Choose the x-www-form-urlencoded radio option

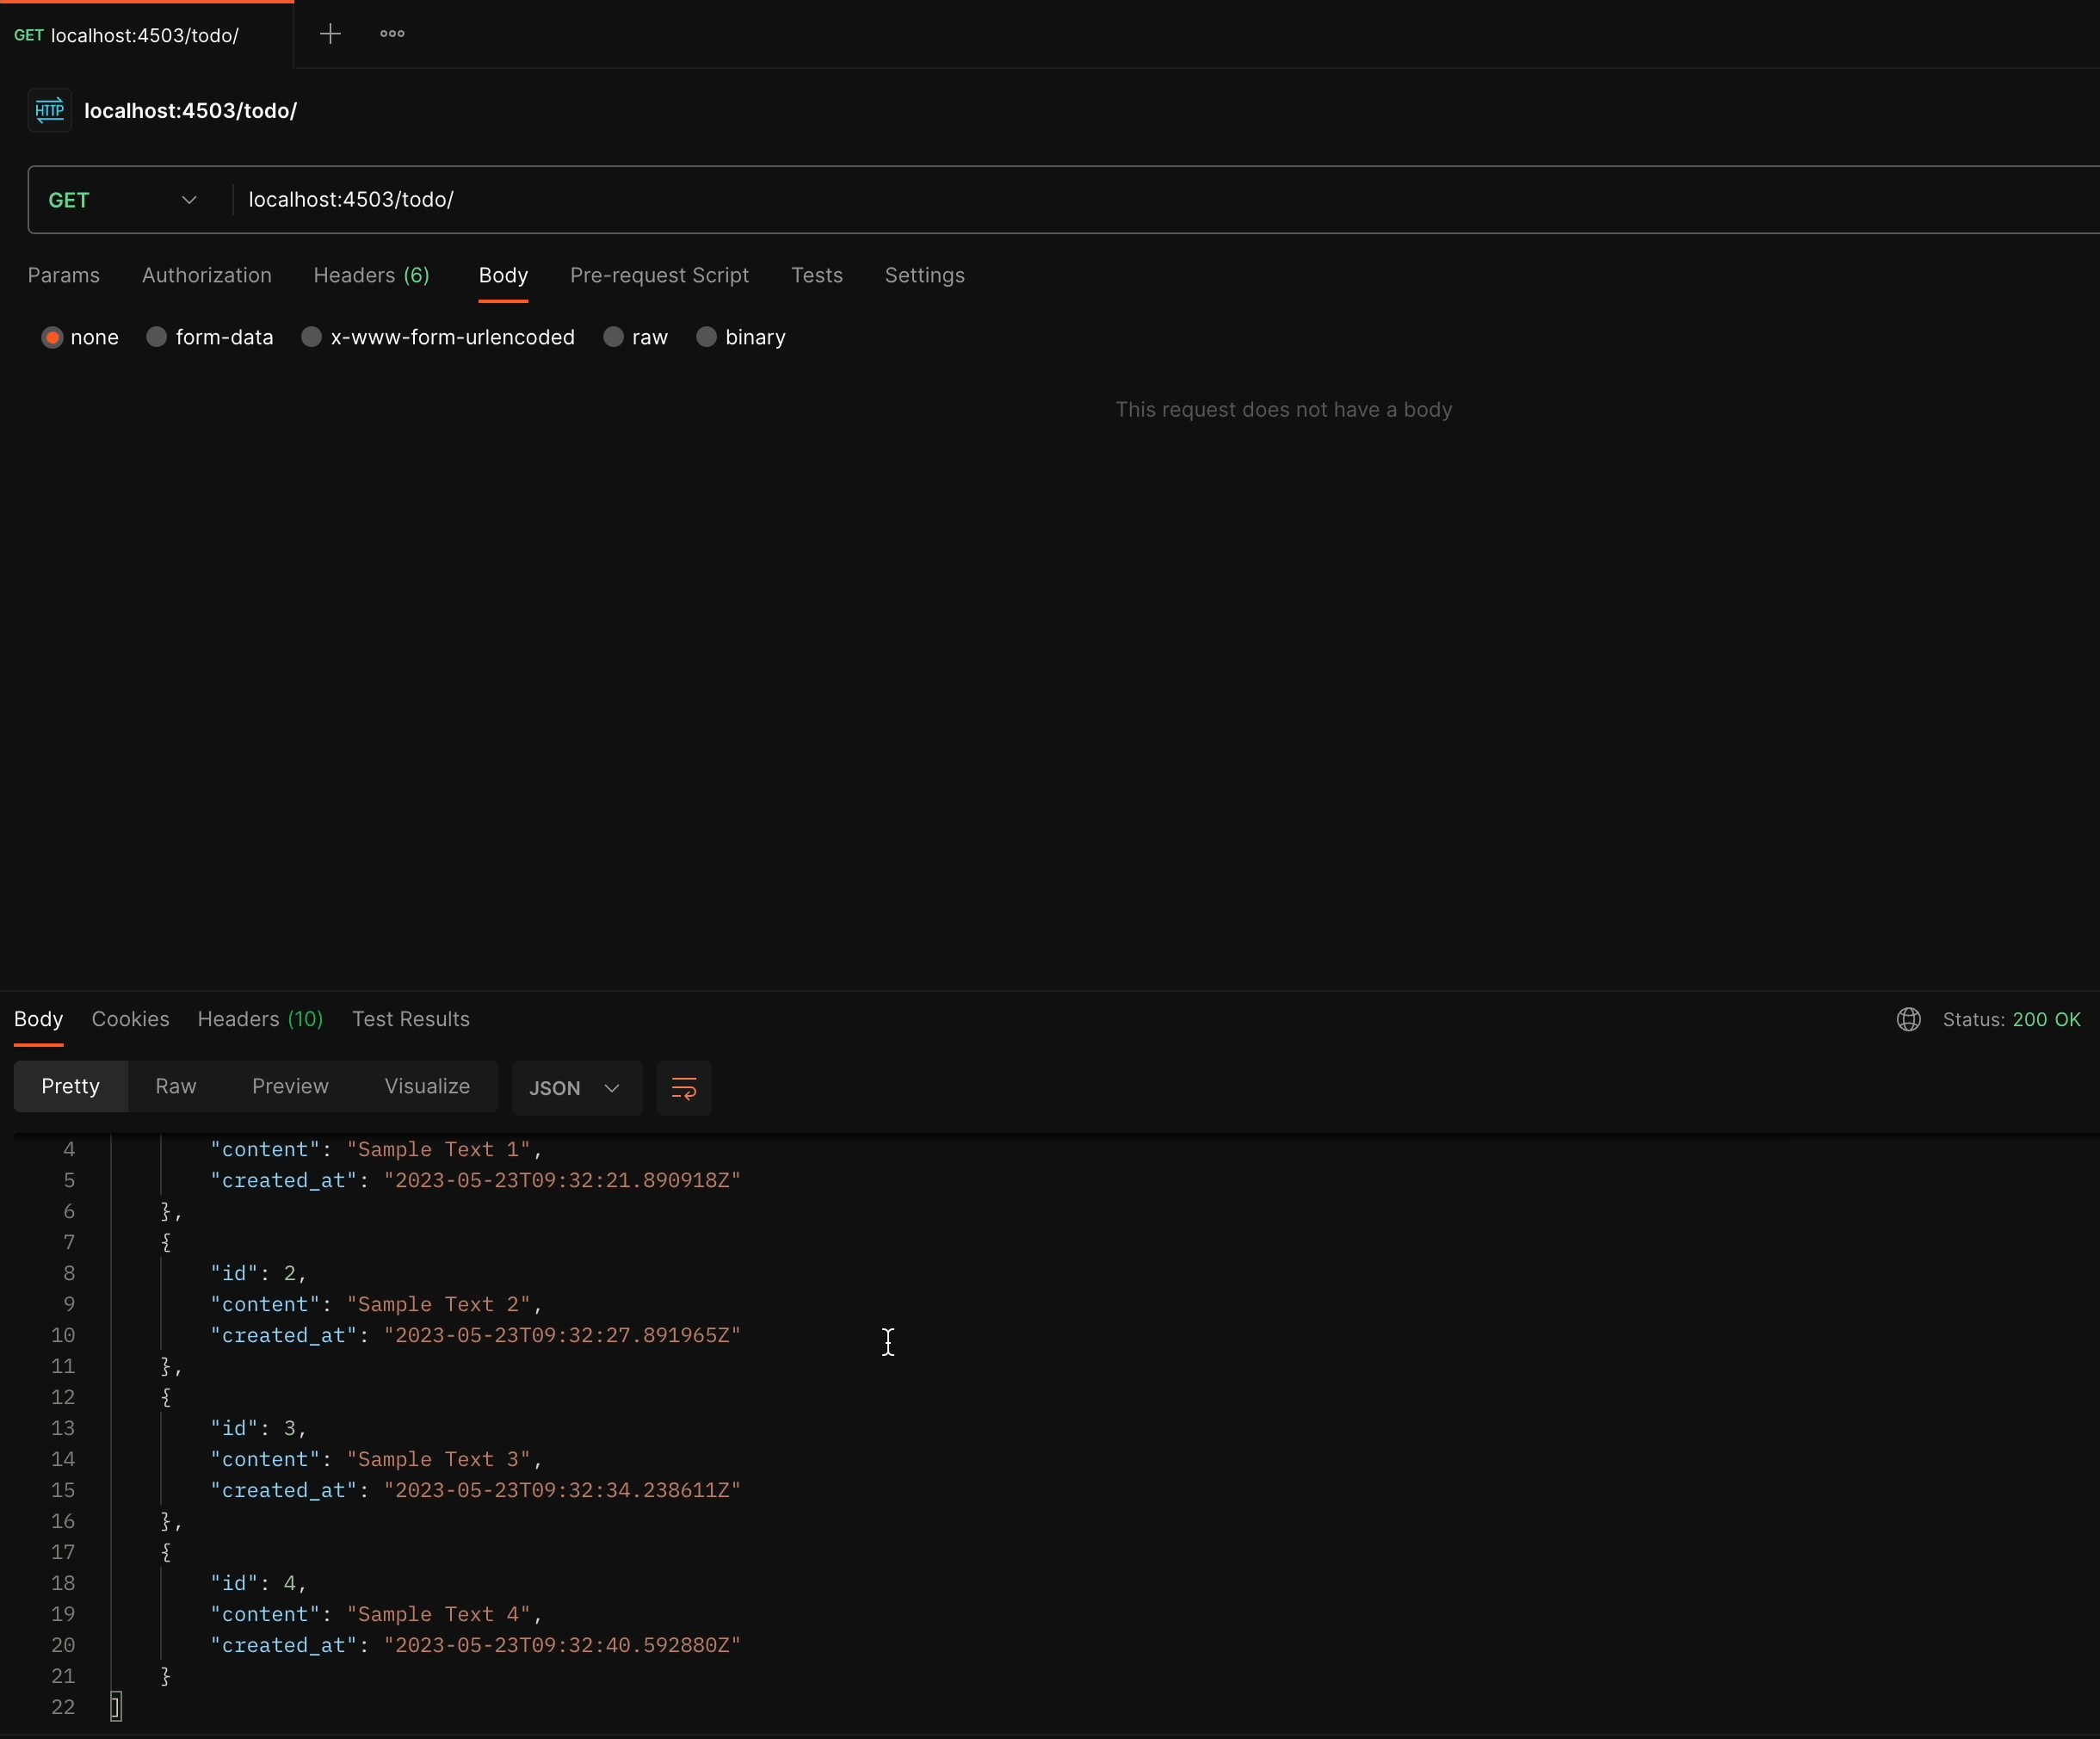[x=312, y=337]
